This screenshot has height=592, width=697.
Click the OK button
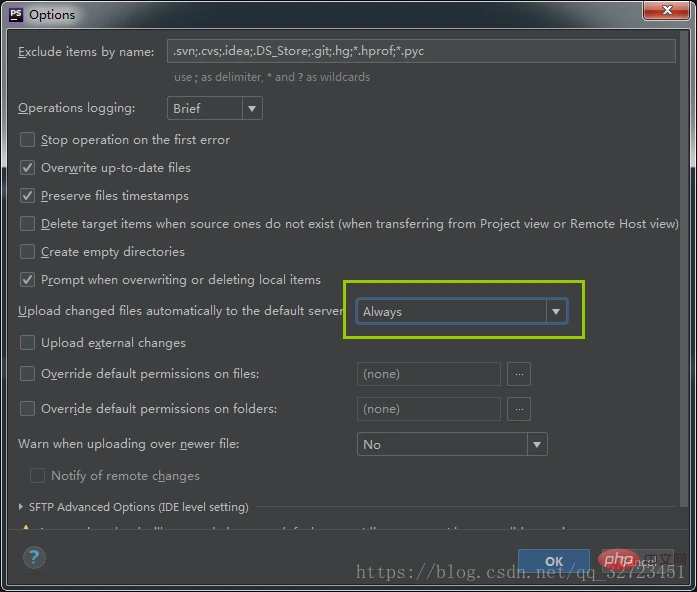[x=553, y=561]
